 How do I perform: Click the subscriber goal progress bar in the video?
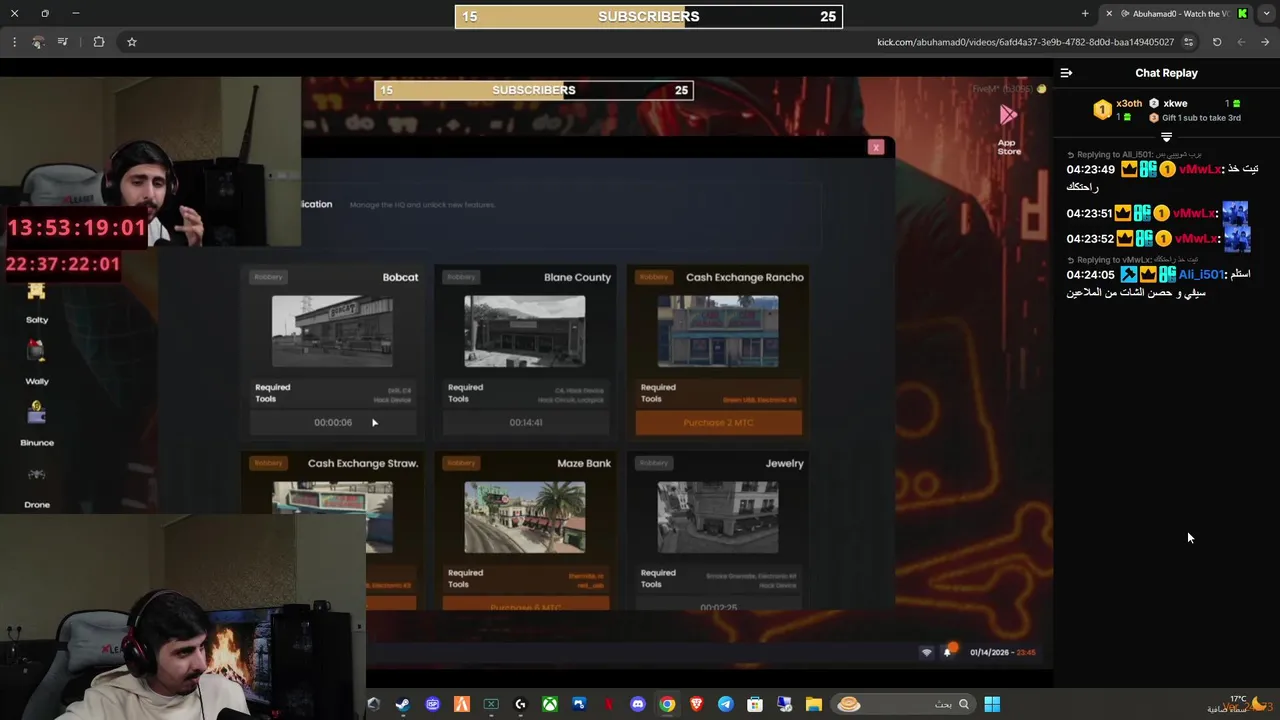[x=533, y=90]
